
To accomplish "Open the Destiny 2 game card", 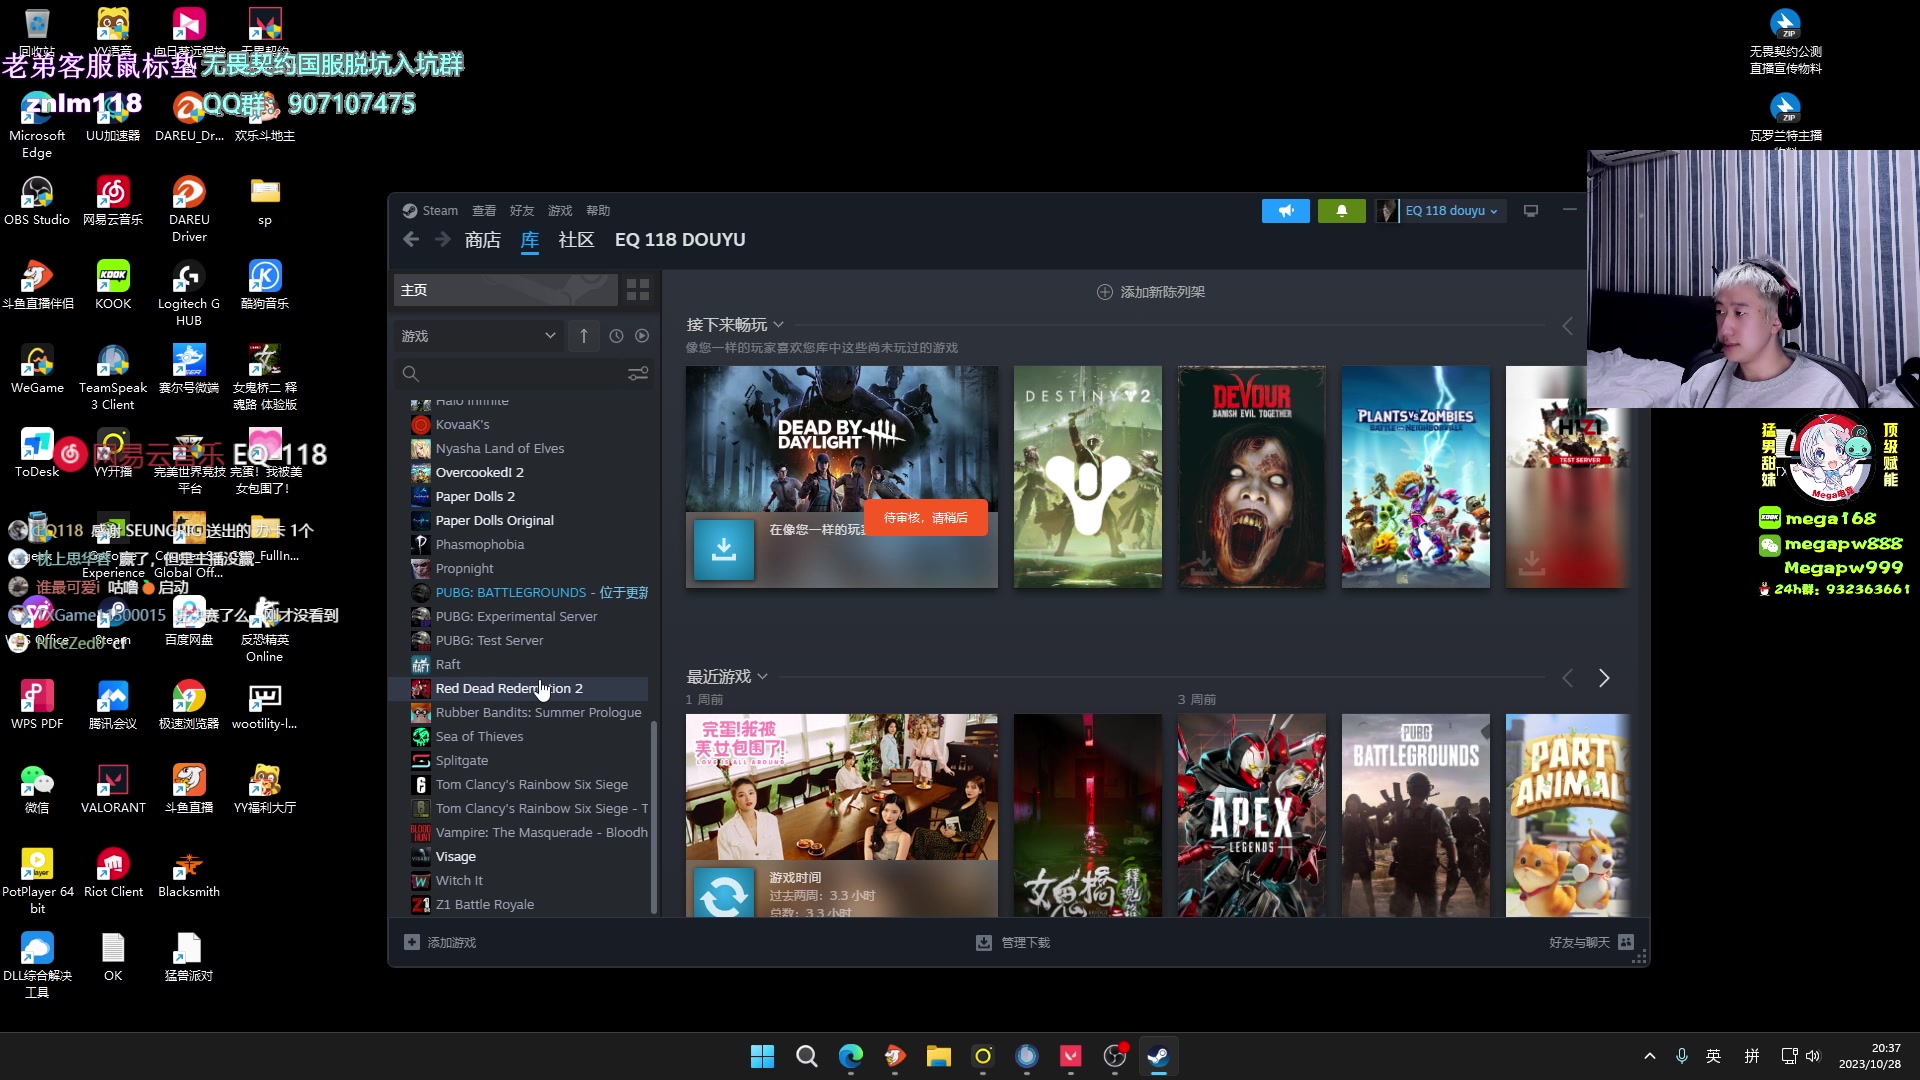I will tap(1088, 477).
